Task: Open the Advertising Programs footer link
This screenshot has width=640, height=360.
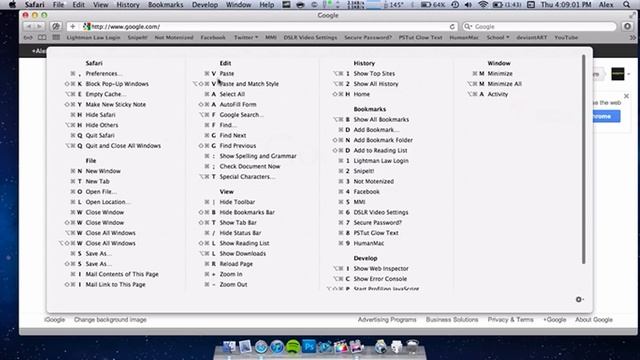Action: pyautogui.click(x=387, y=320)
